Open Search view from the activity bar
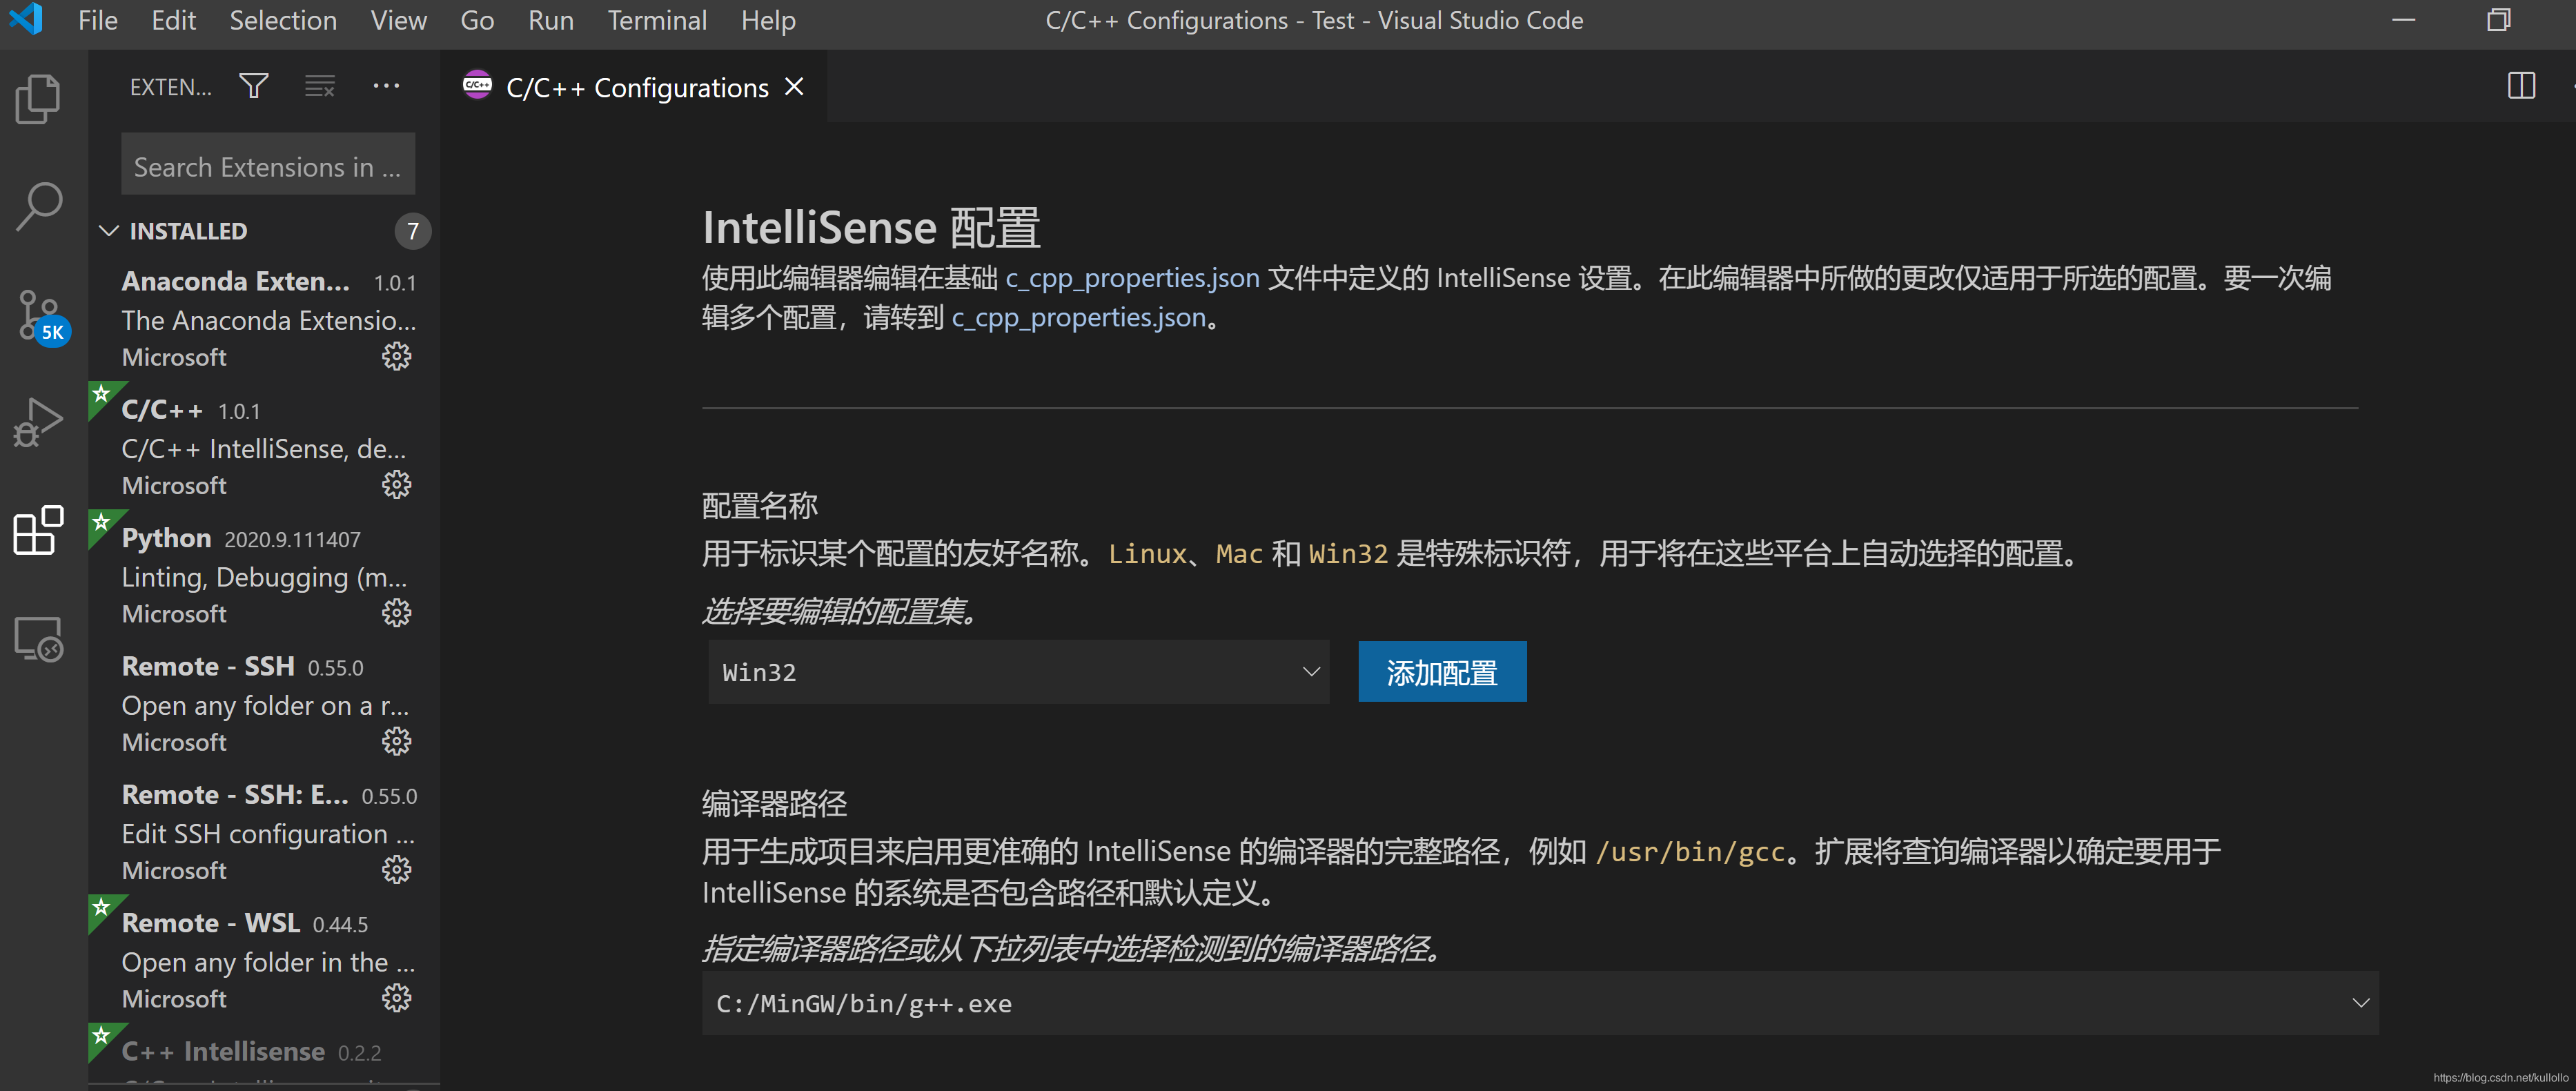Image resolution: width=2576 pixels, height=1091 pixels. 38,205
